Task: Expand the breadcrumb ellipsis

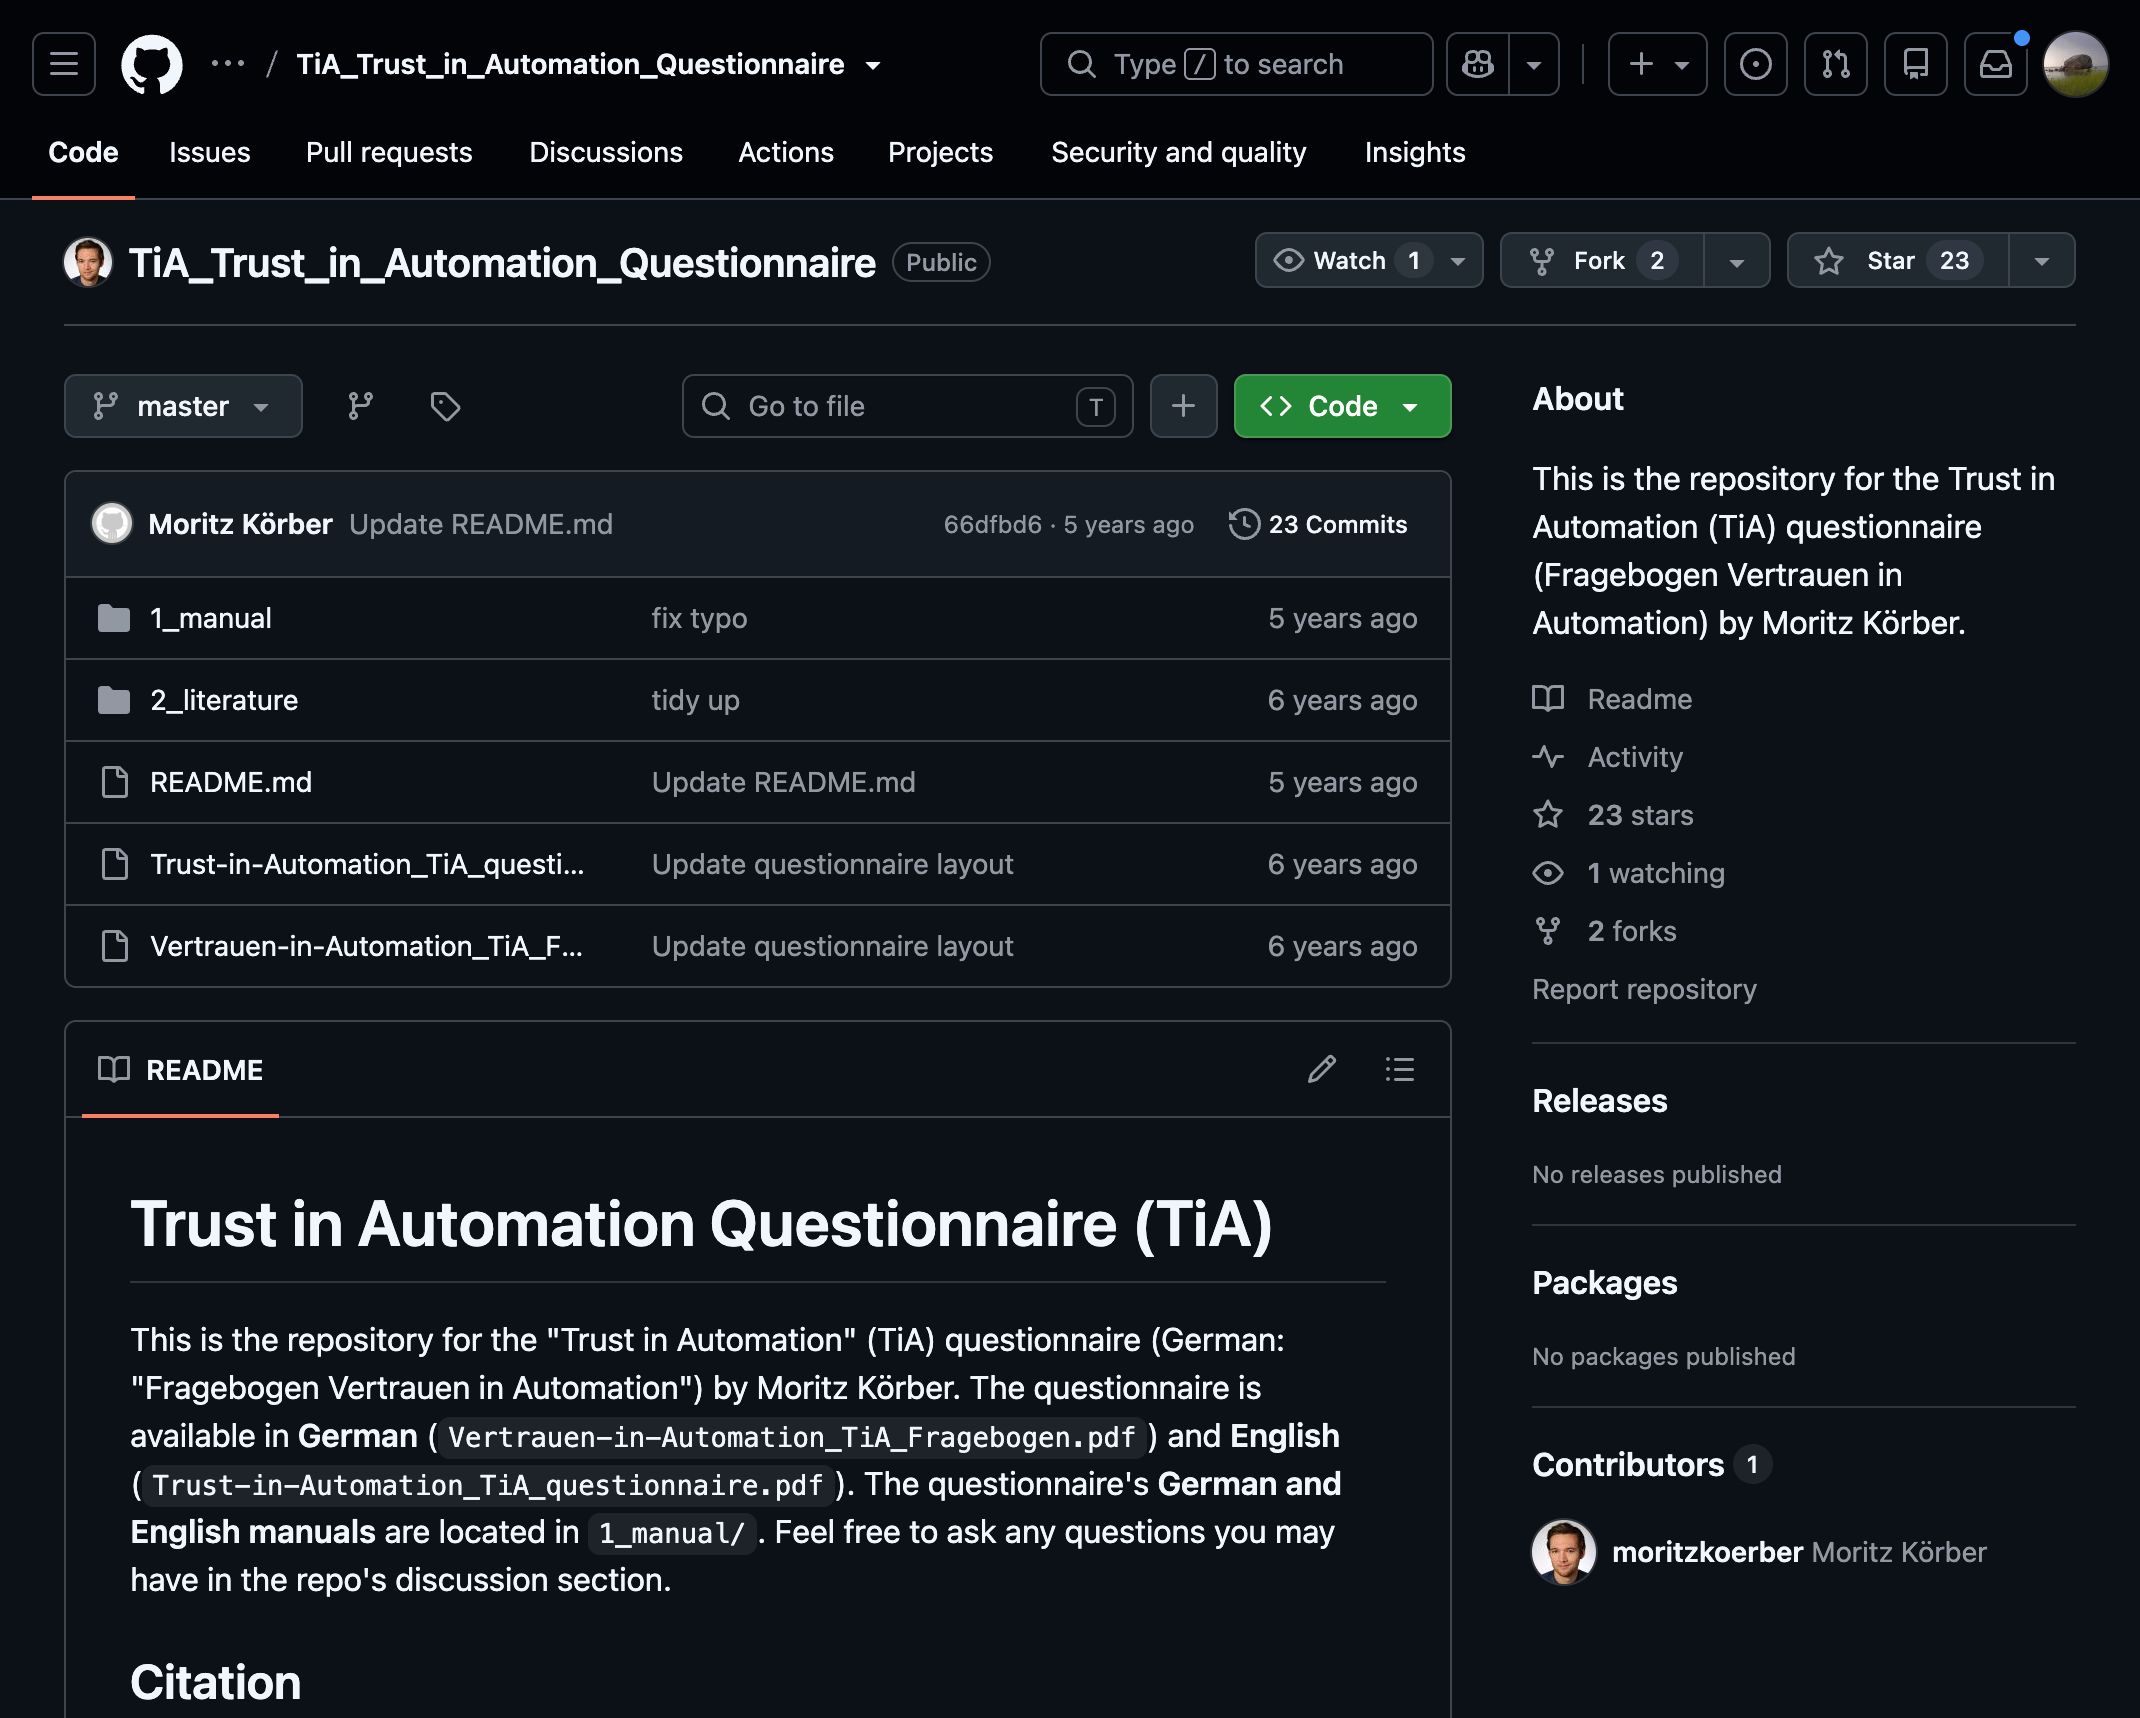Action: pos(228,64)
